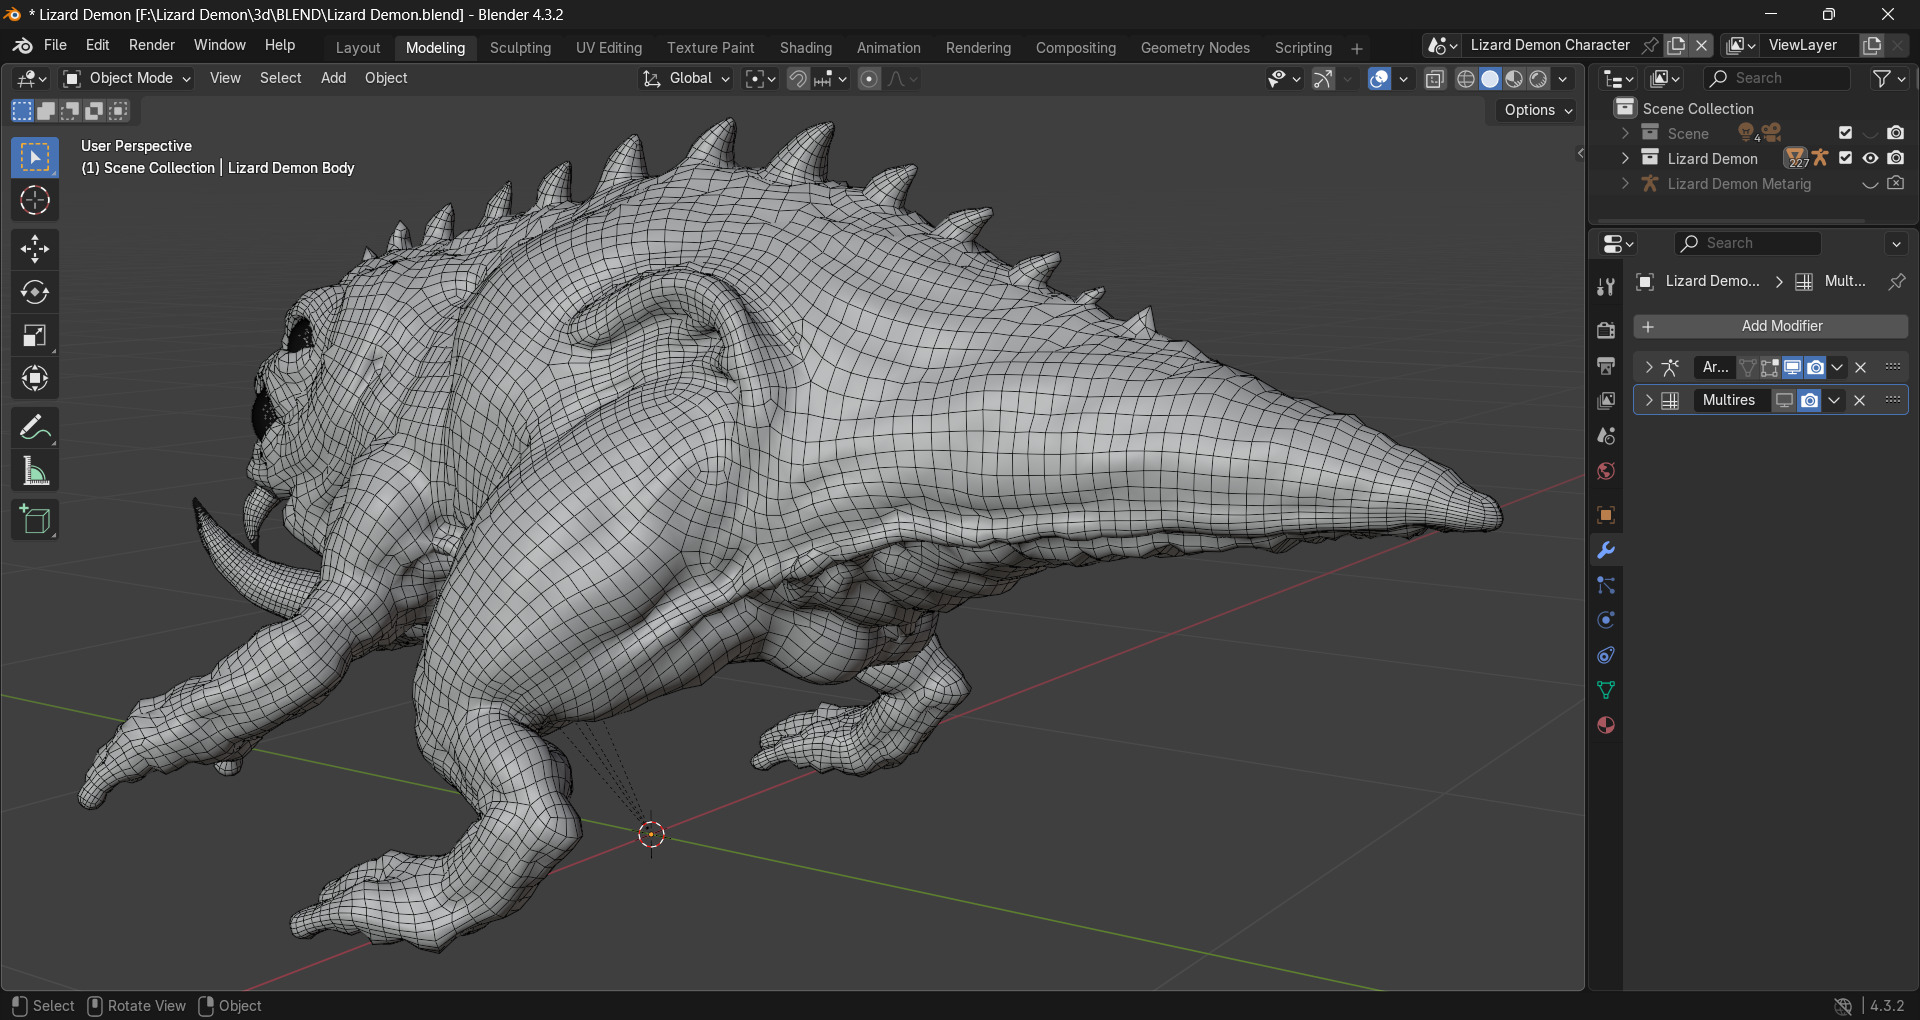This screenshot has height=1020, width=1920.
Task: Switch to the Geometry Nodes workspace tab
Action: click(1195, 48)
